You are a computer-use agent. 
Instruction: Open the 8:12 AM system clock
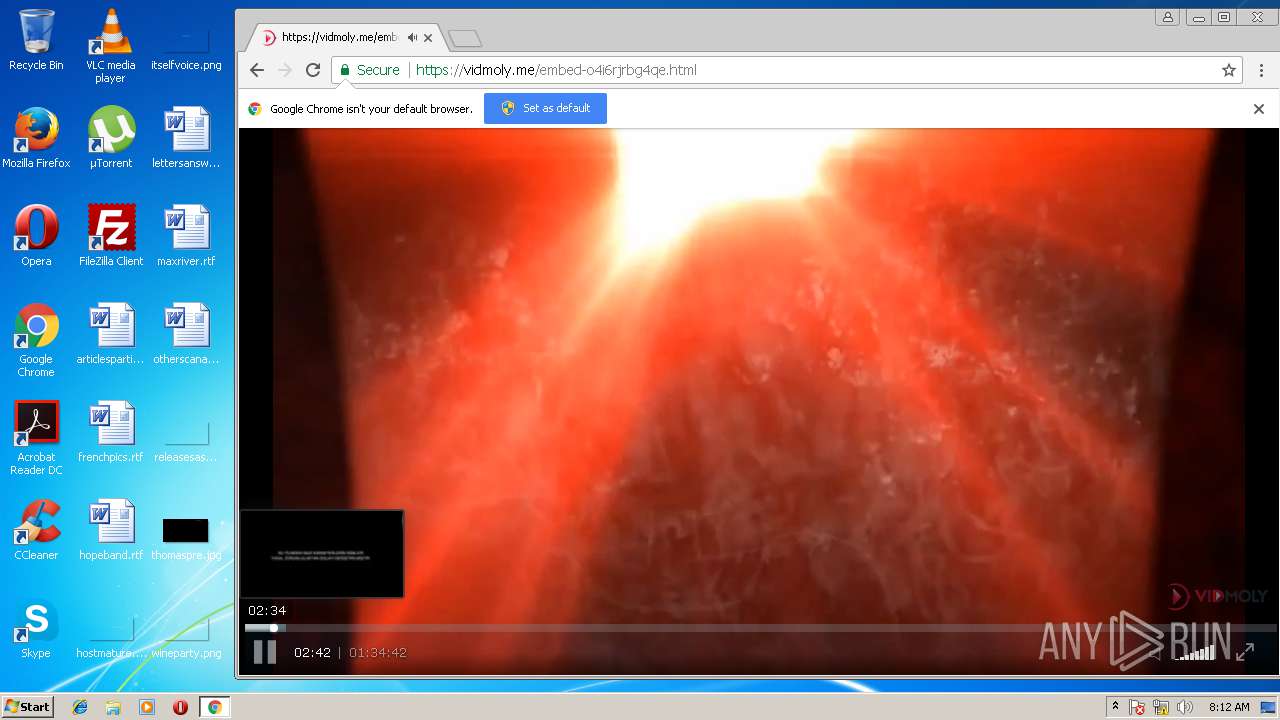[1229, 707]
